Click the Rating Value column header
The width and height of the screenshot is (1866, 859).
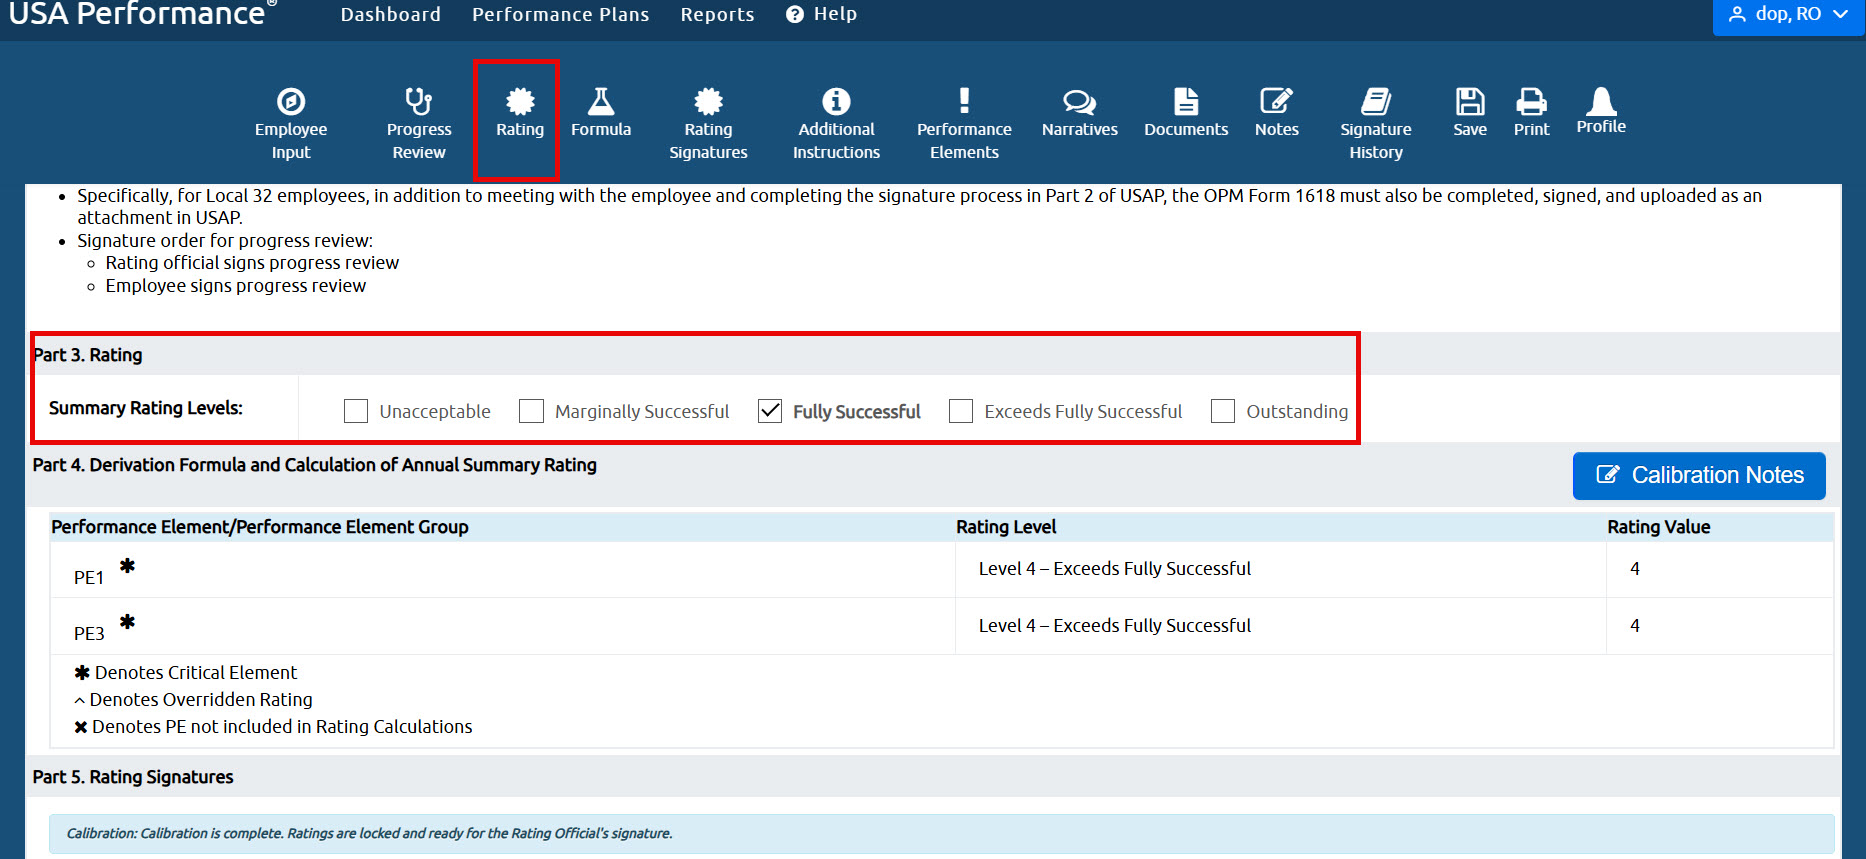(x=1658, y=527)
